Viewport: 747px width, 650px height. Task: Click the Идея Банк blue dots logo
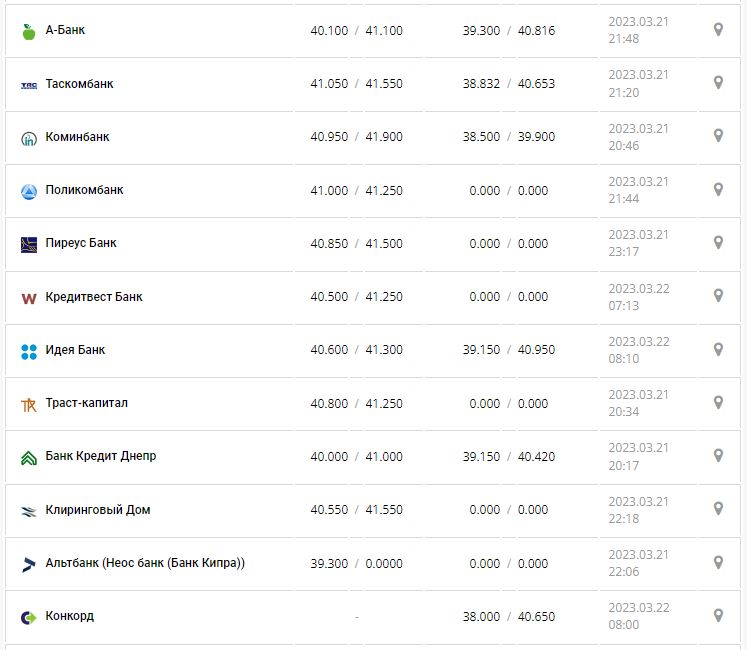tap(28, 351)
